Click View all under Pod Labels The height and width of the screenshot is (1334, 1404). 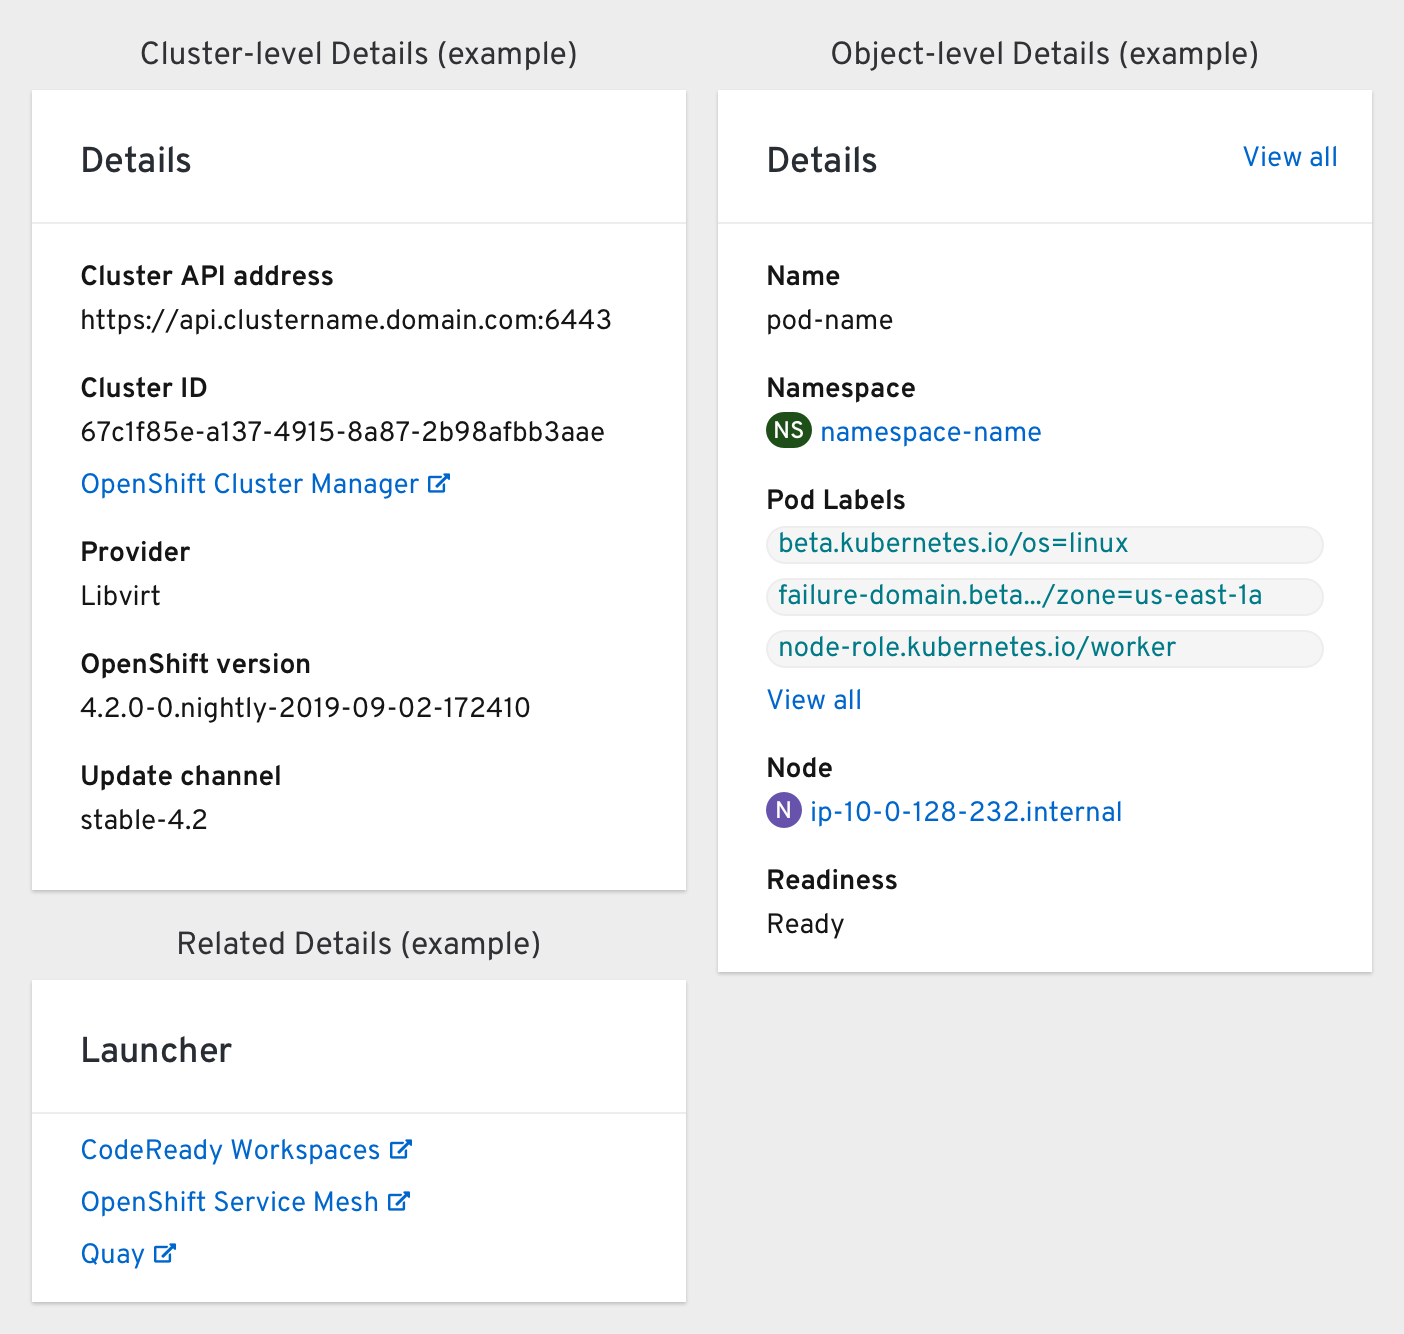(x=814, y=700)
